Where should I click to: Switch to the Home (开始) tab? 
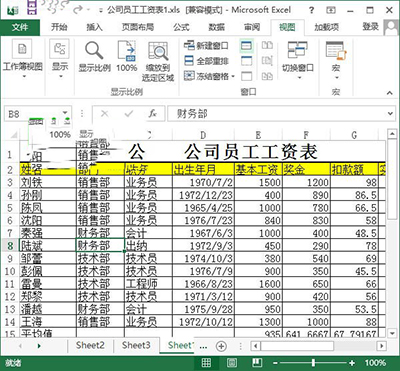pos(59,27)
